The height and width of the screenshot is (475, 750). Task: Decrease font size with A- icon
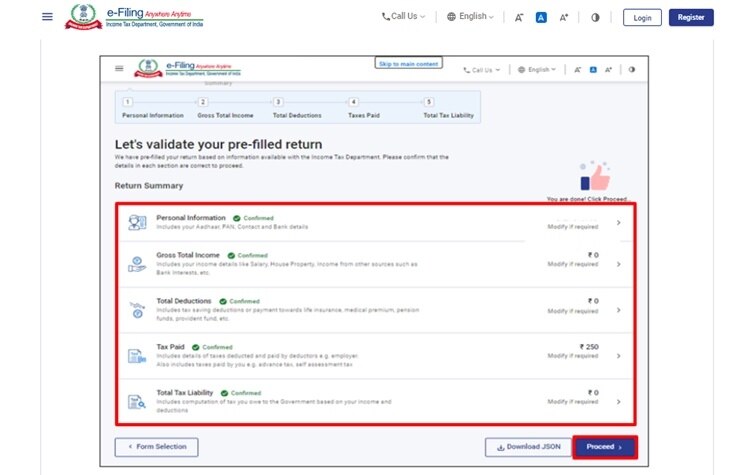pyautogui.click(x=519, y=17)
